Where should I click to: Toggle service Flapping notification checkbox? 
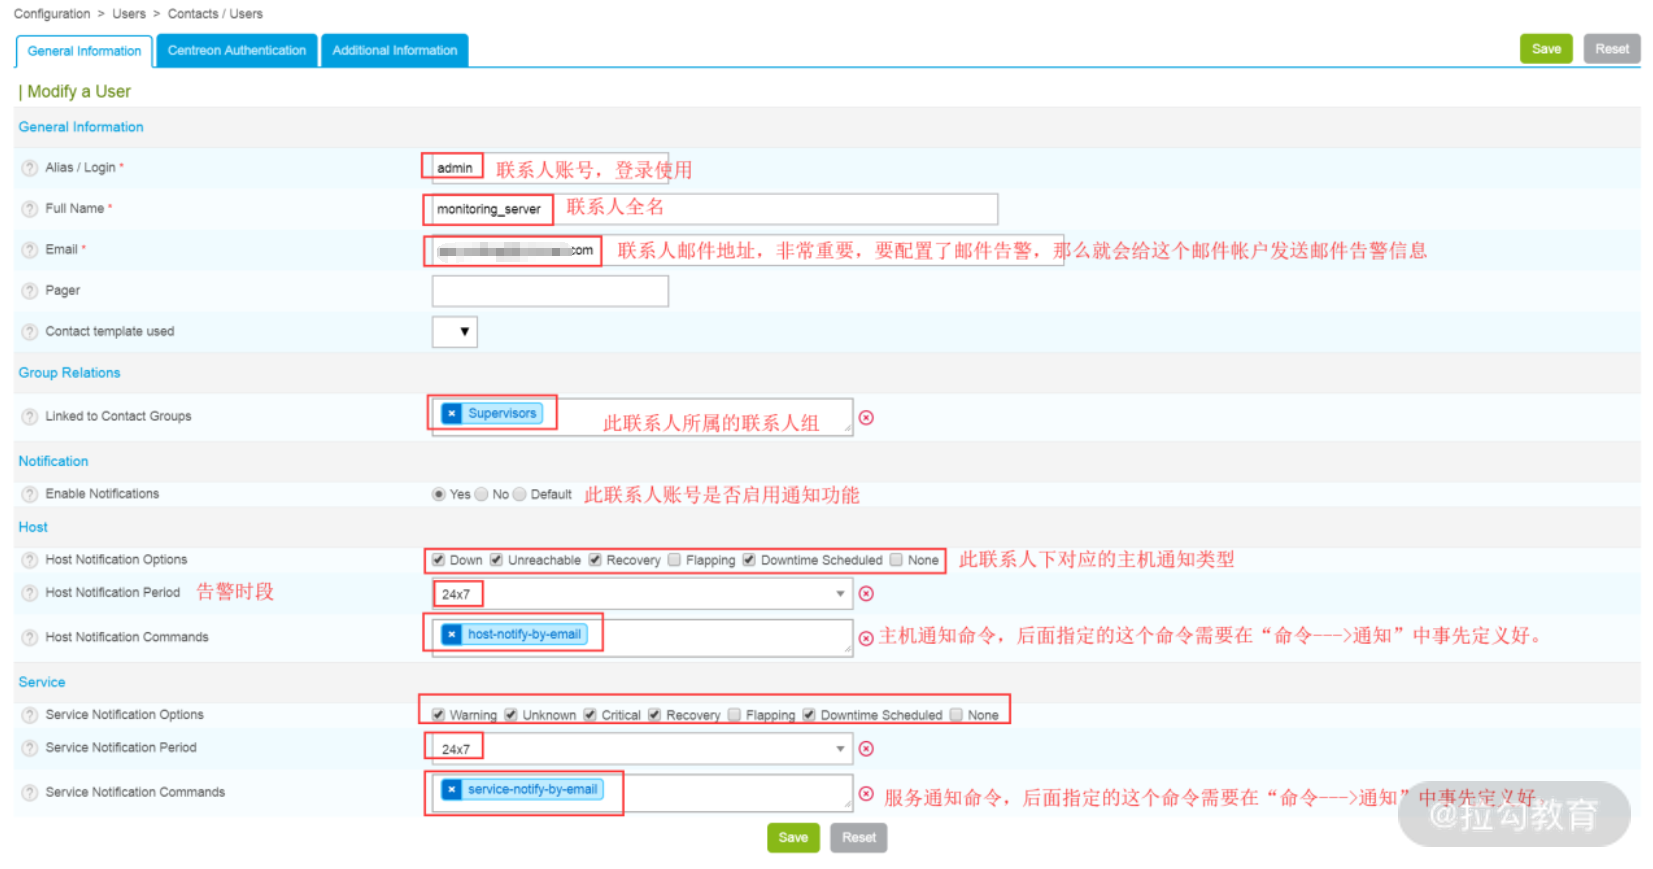(734, 715)
